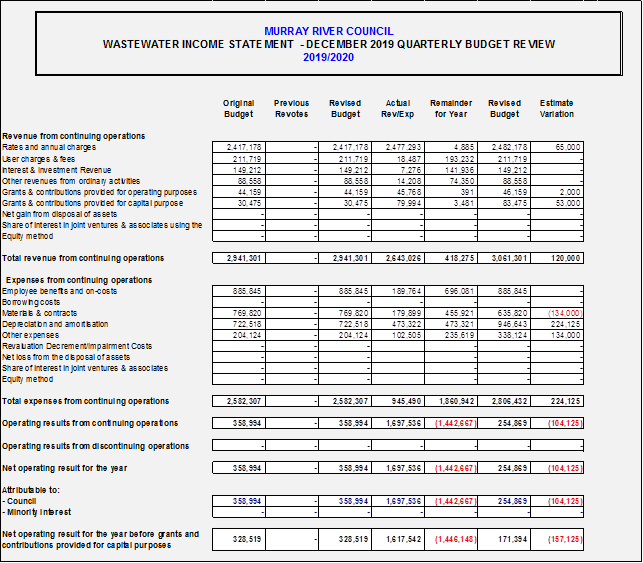Click 224,125 in the Depreciation row
Image resolution: width=643 pixels, height=563 pixels.
(557, 324)
